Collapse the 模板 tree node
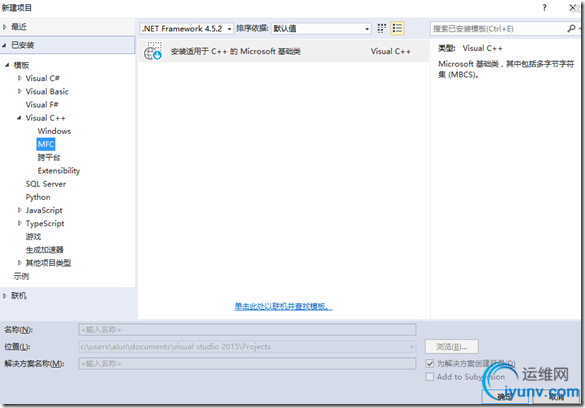 pos(7,65)
